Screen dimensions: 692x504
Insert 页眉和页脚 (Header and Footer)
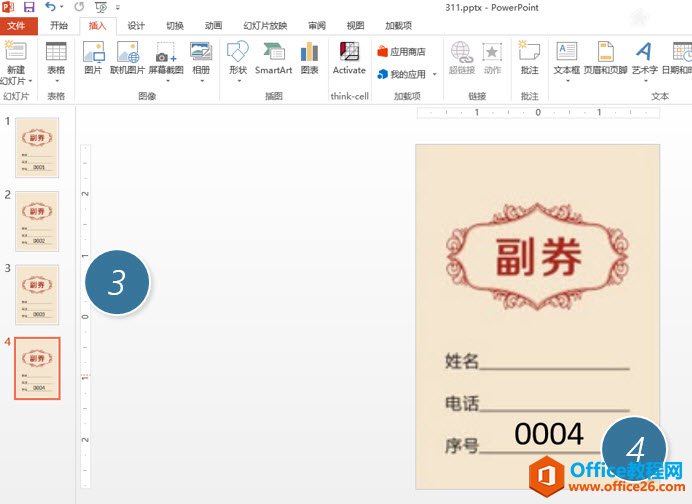click(x=604, y=57)
